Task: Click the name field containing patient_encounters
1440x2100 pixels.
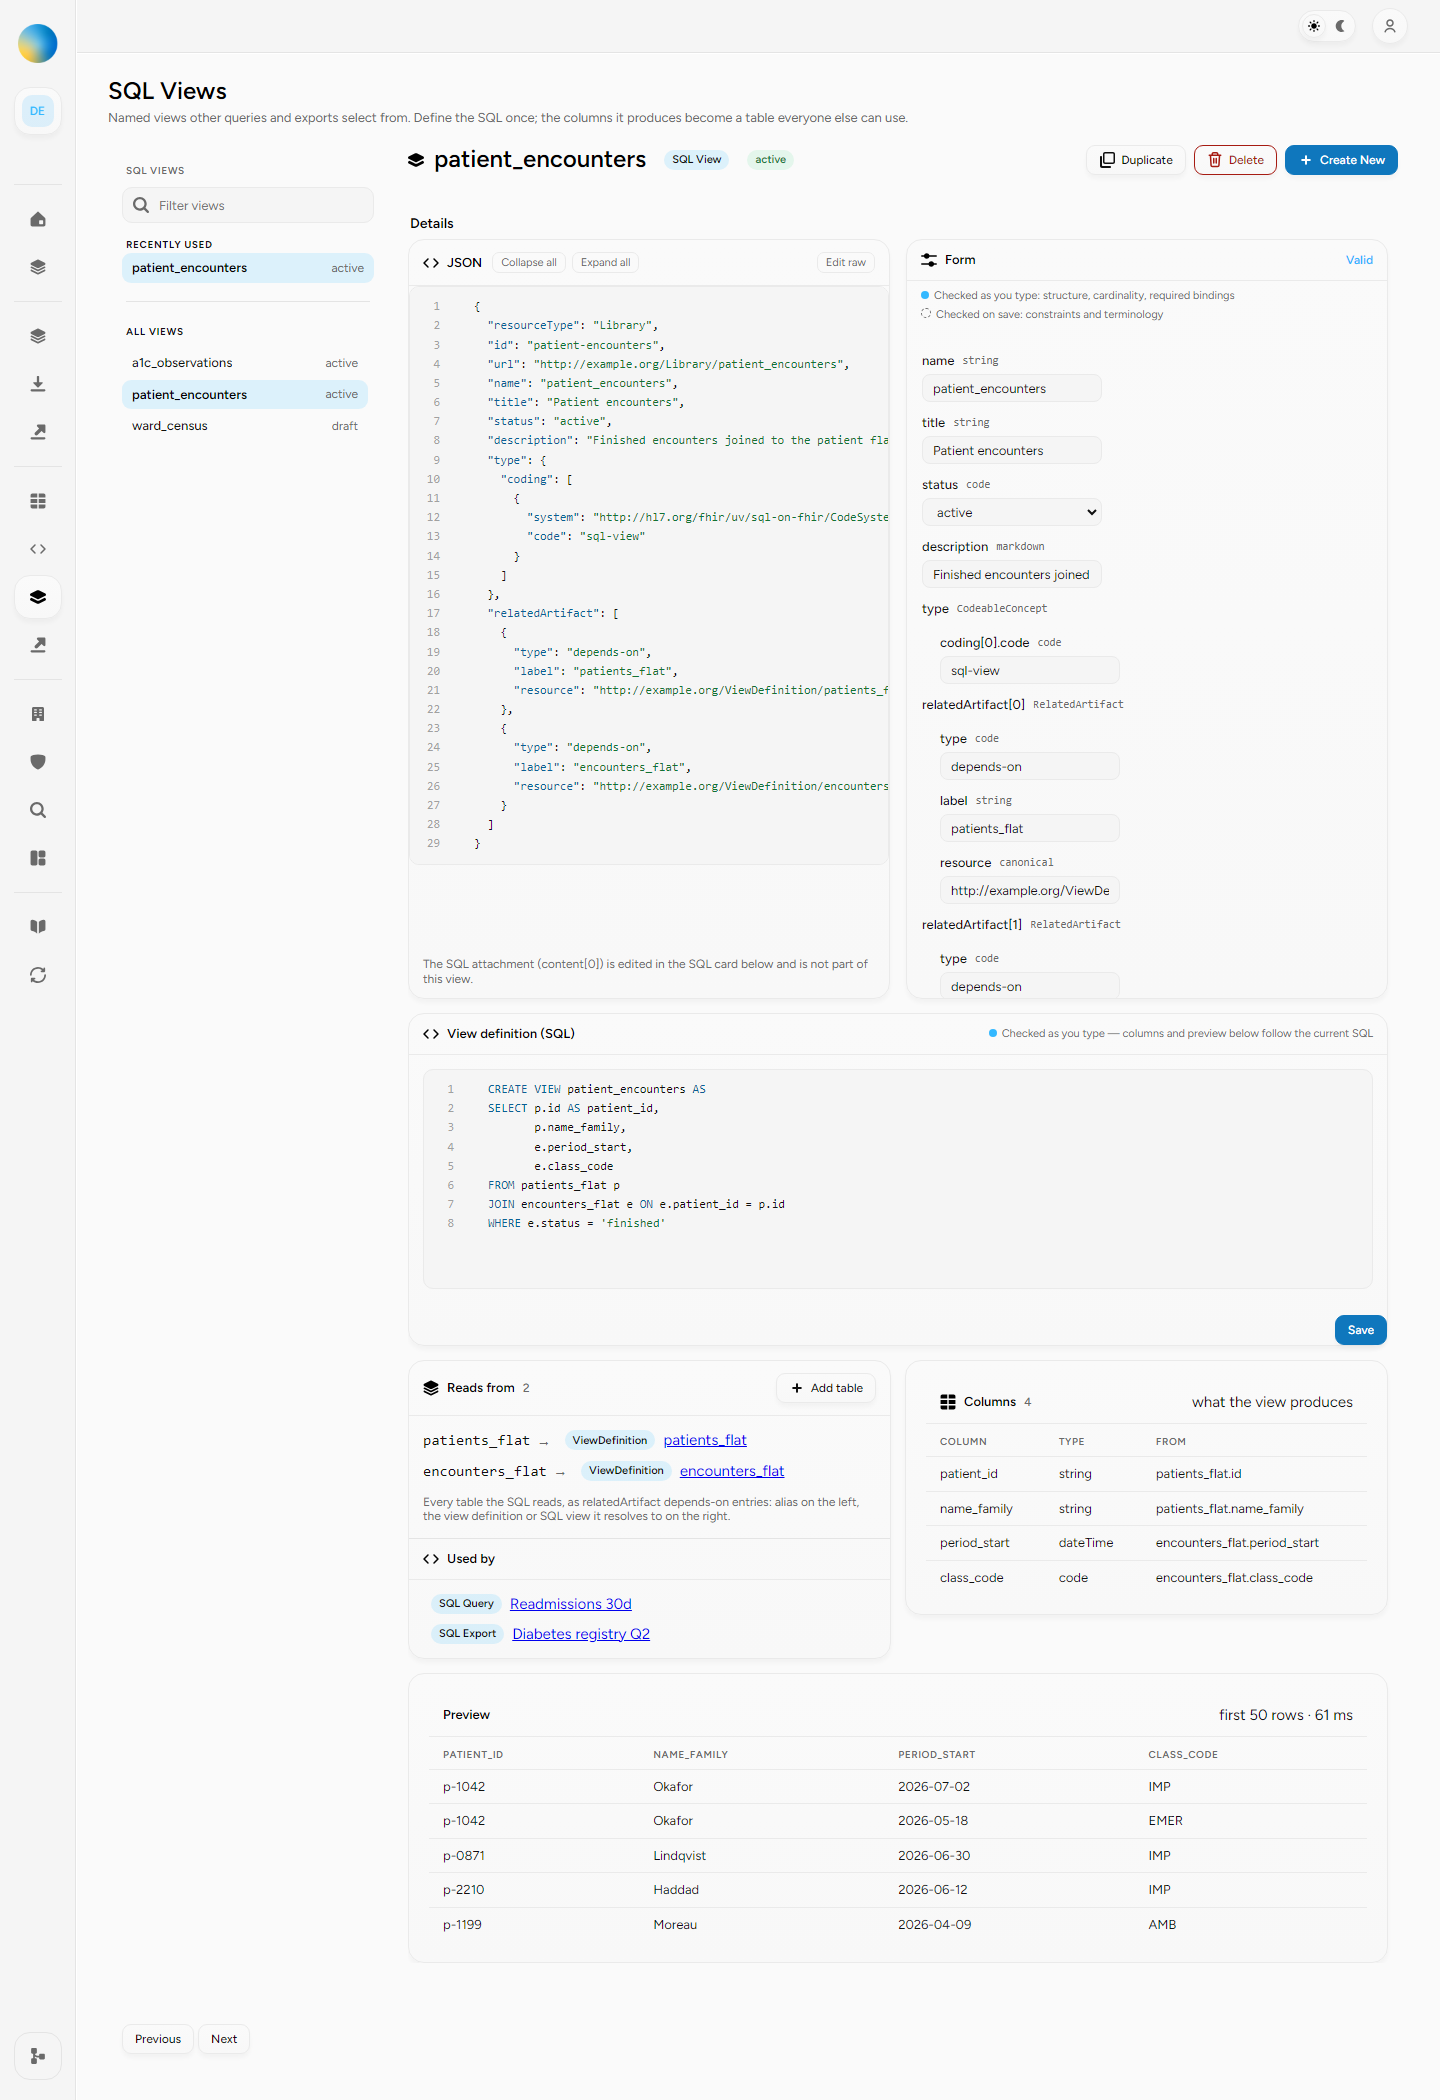Action: (1011, 389)
